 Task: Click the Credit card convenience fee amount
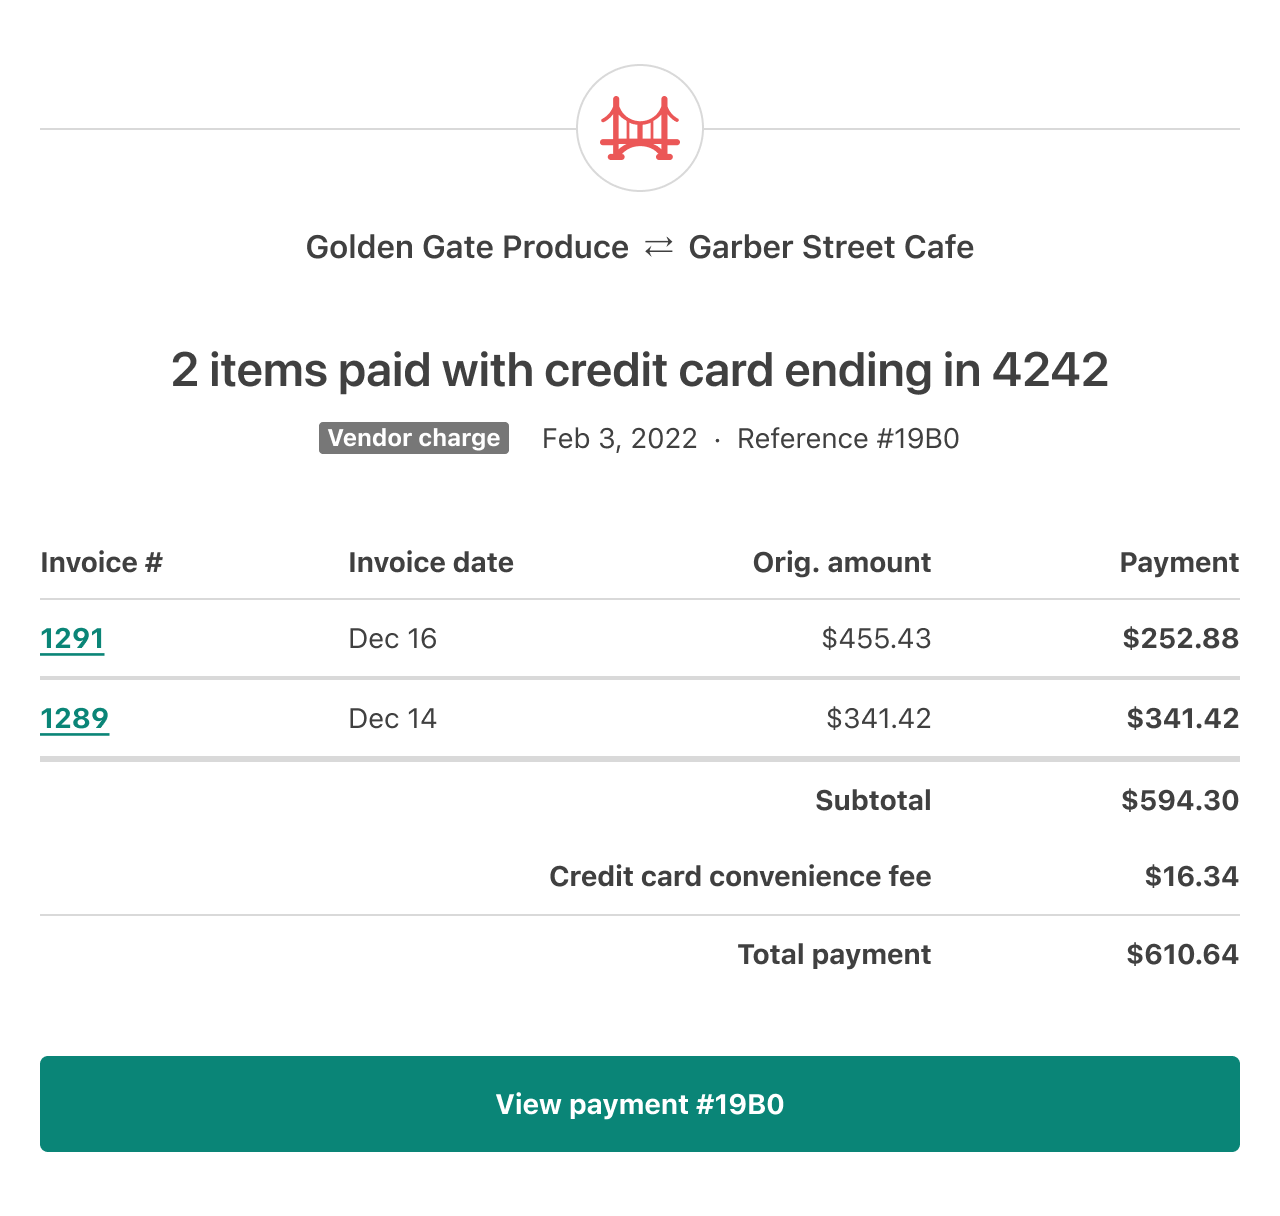click(1191, 876)
